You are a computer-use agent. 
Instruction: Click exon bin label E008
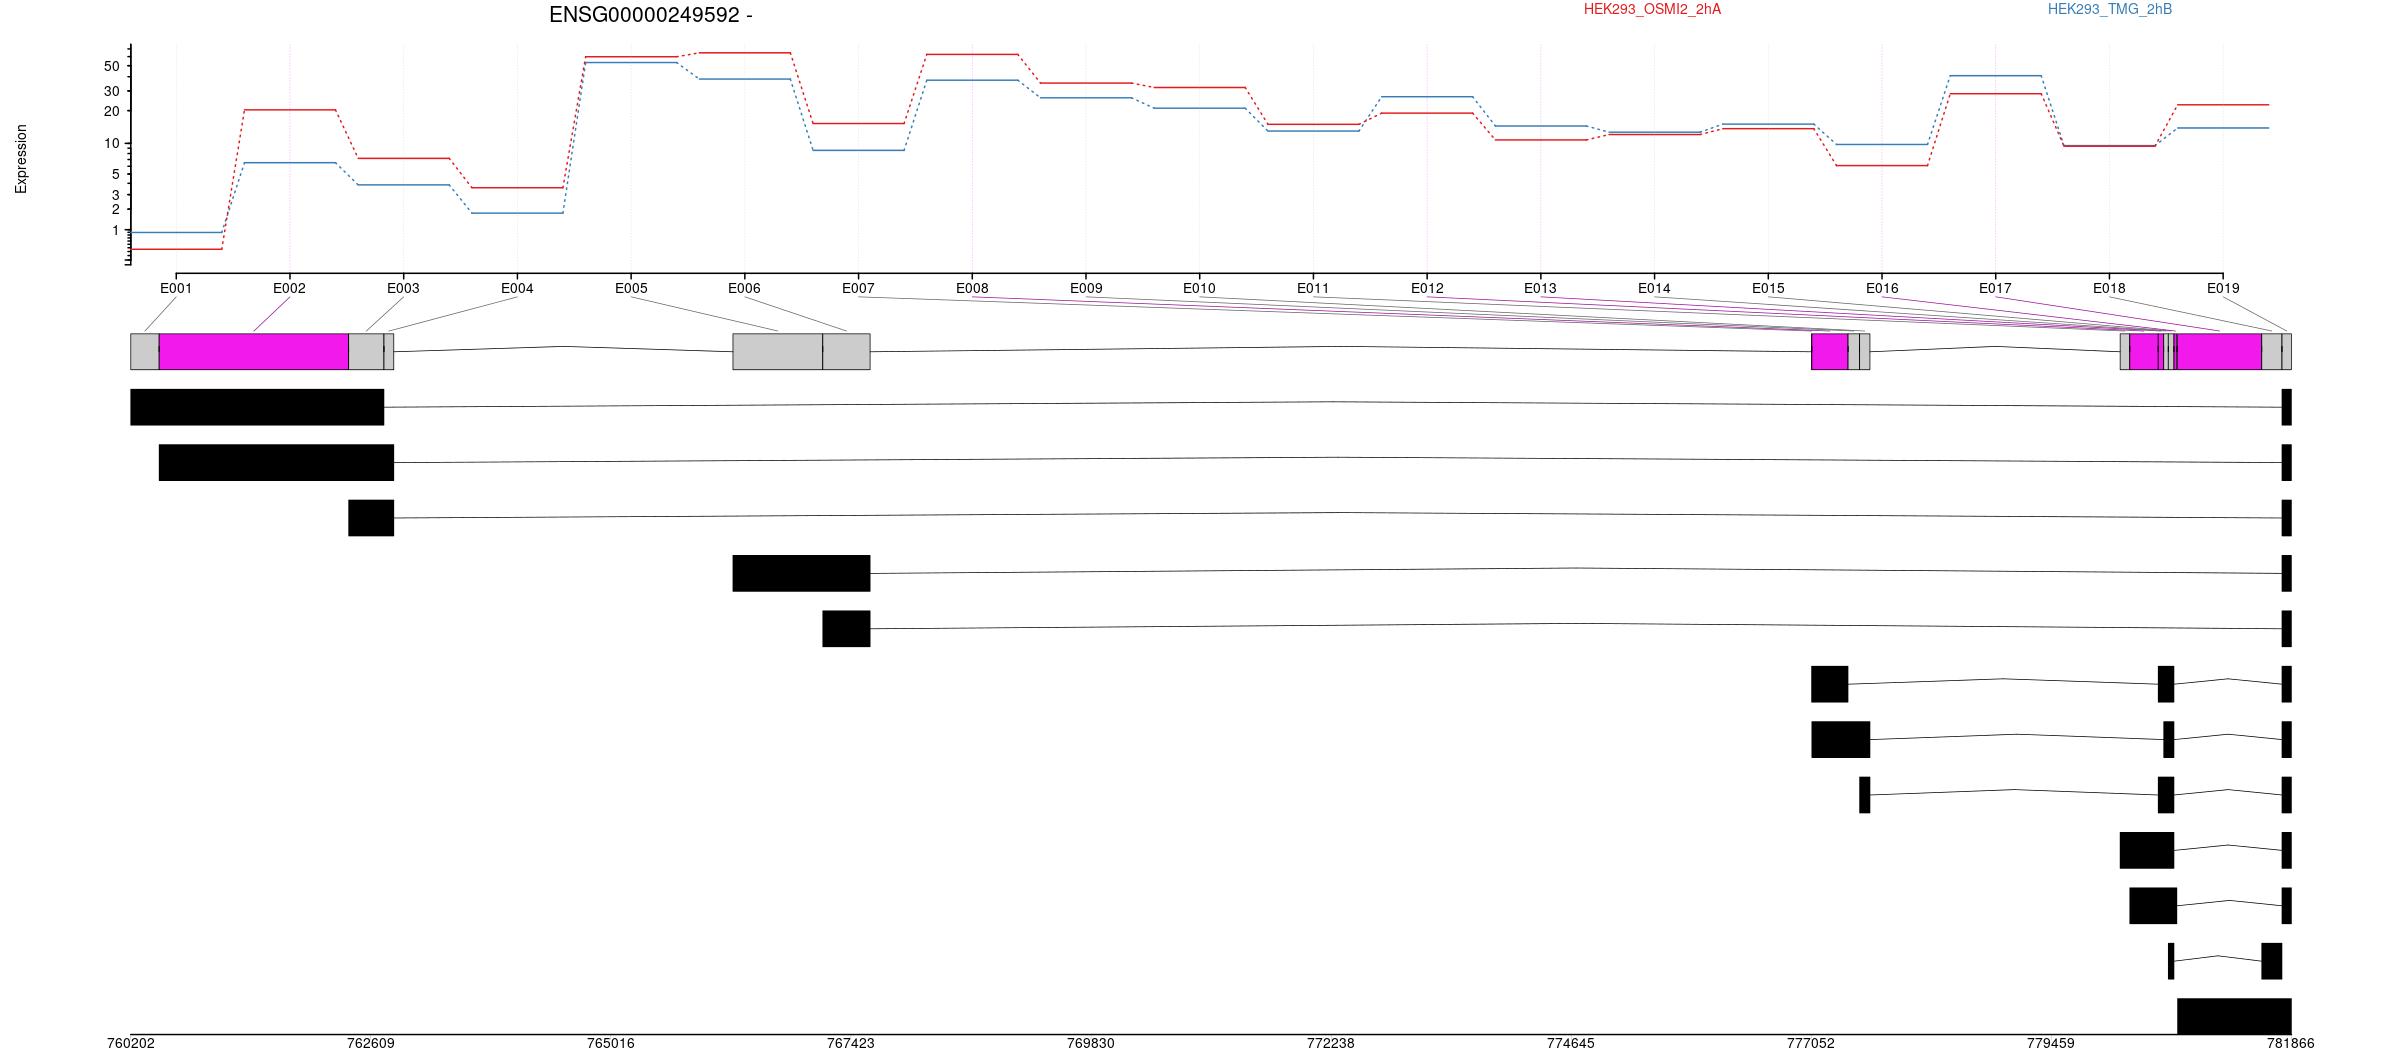pos(972,288)
